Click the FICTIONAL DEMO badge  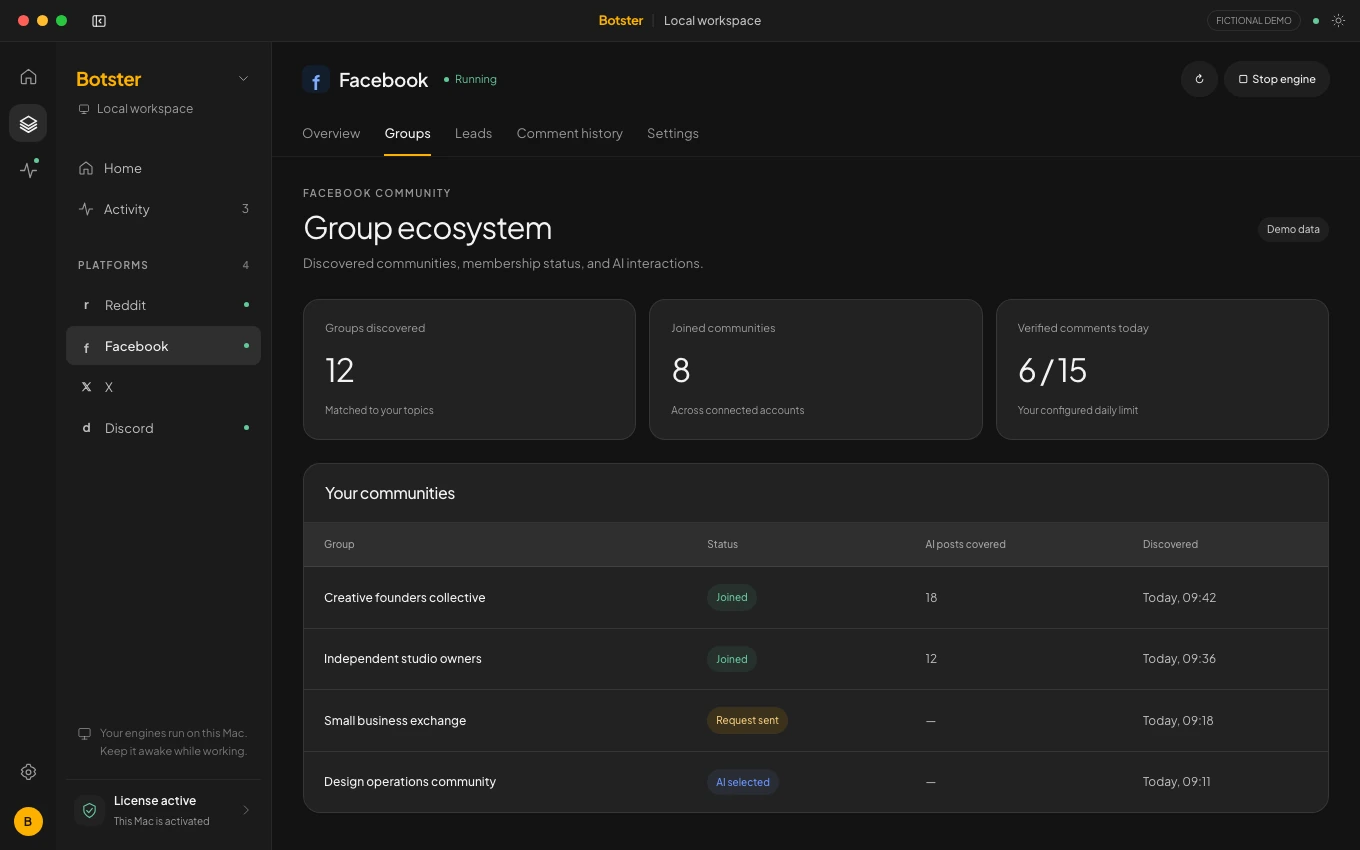(1254, 20)
